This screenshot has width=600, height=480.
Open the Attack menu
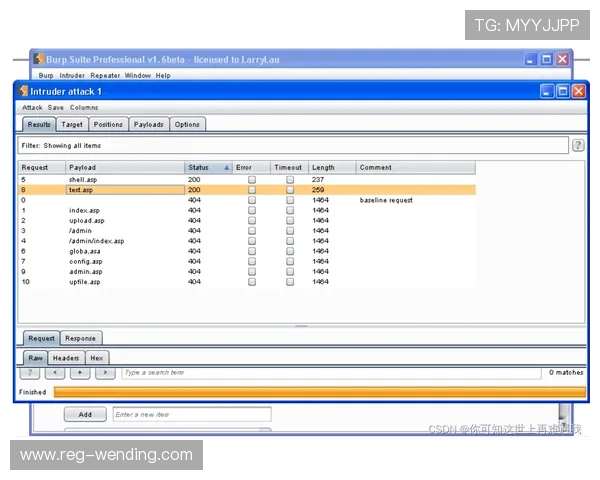click(32, 107)
